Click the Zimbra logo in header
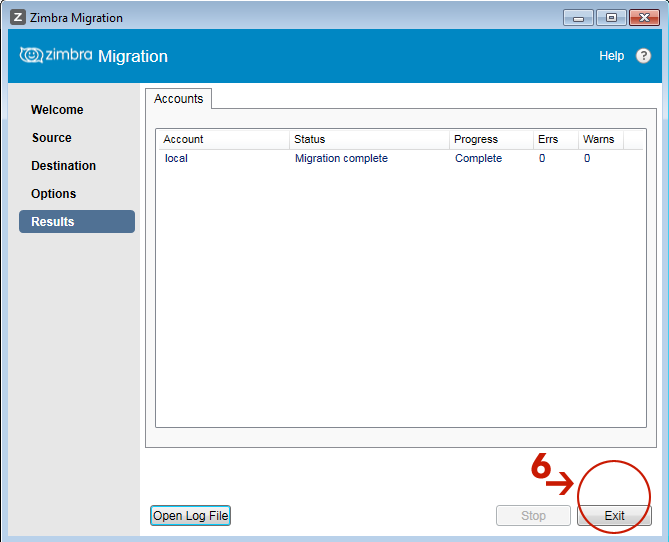669x542 pixels. coord(56,55)
